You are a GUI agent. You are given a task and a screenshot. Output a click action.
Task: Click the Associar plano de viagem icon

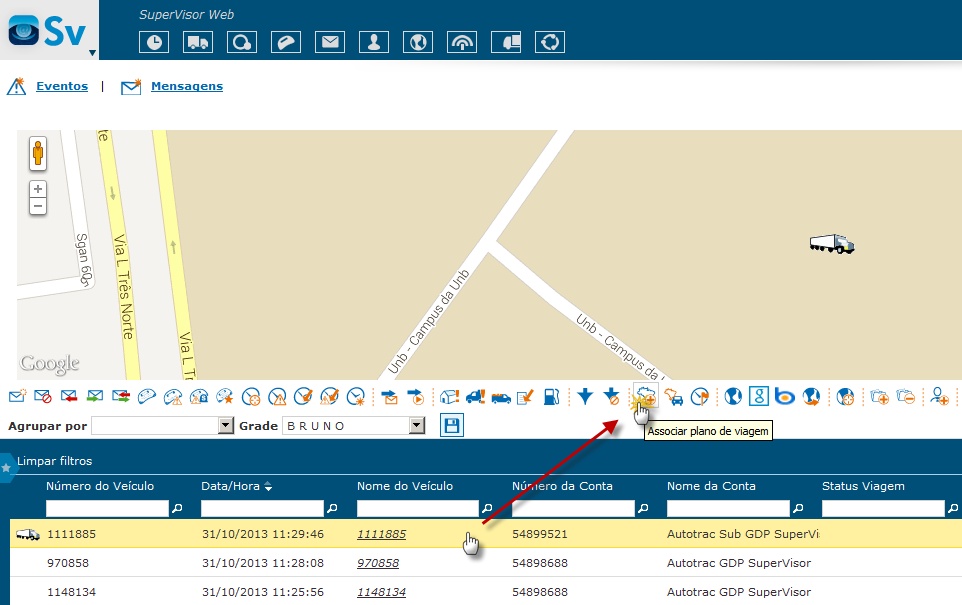click(x=644, y=397)
